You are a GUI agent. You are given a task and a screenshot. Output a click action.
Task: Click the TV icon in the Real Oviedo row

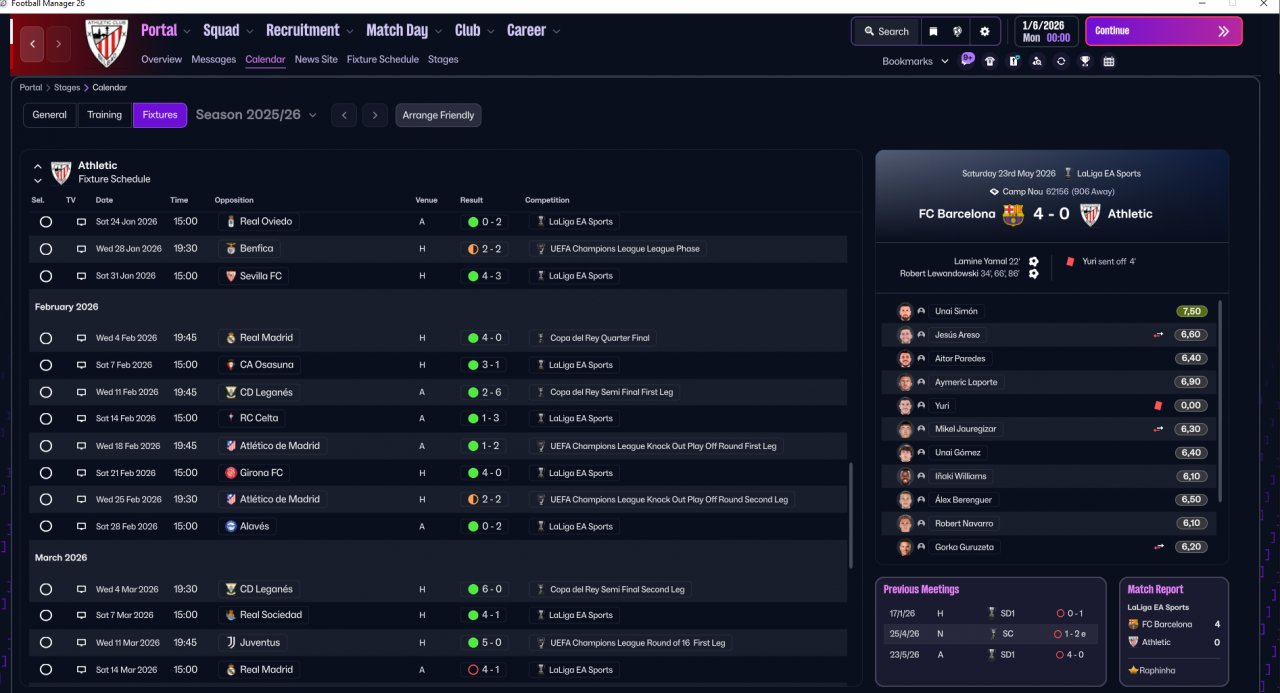[81, 222]
